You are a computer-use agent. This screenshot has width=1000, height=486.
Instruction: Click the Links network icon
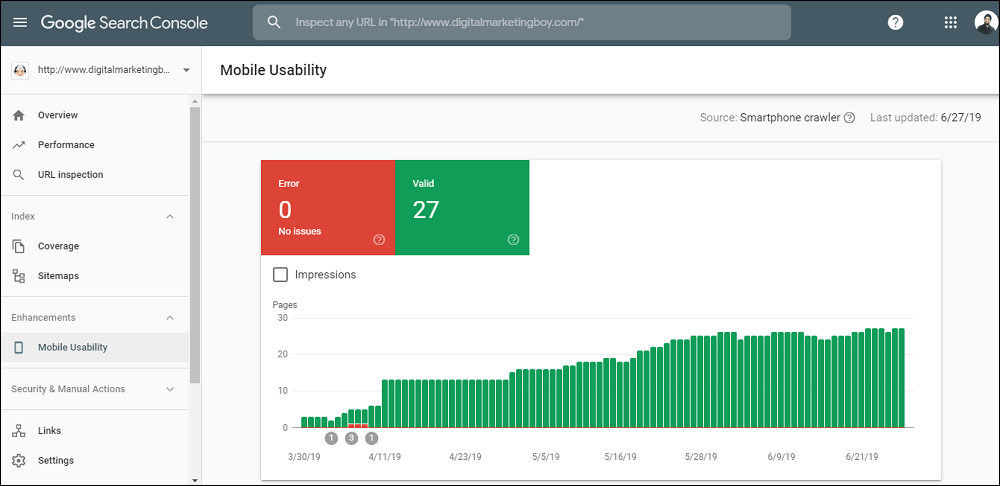[18, 431]
